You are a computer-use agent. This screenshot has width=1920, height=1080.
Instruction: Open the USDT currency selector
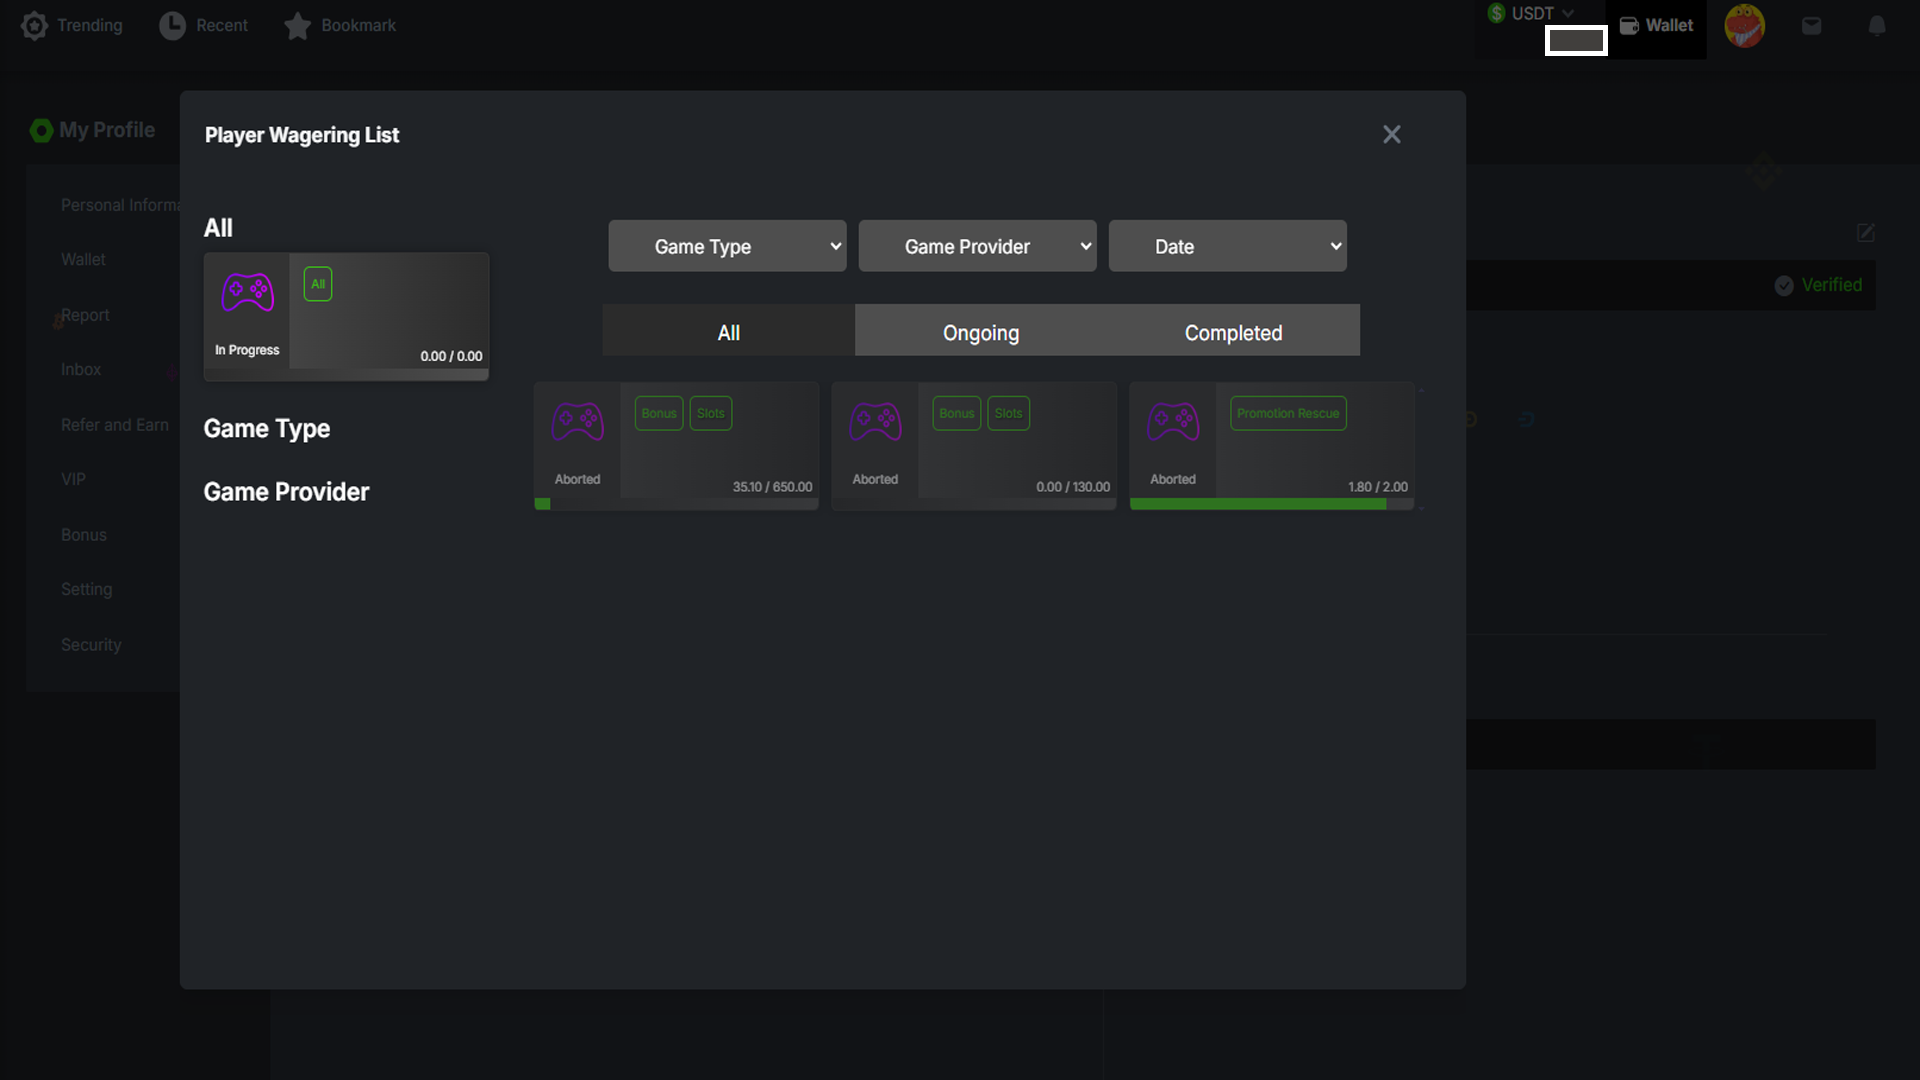pos(1533,13)
